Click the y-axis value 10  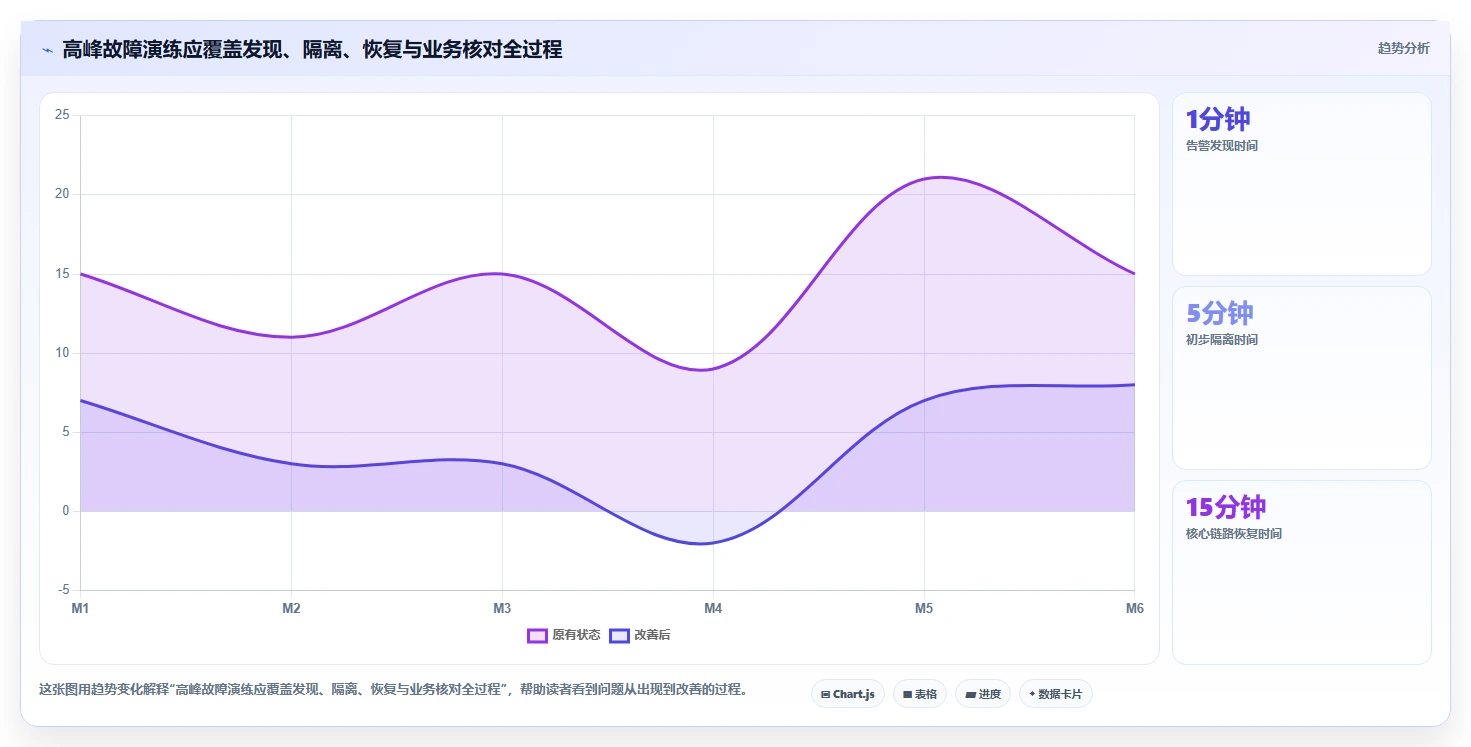click(x=62, y=353)
